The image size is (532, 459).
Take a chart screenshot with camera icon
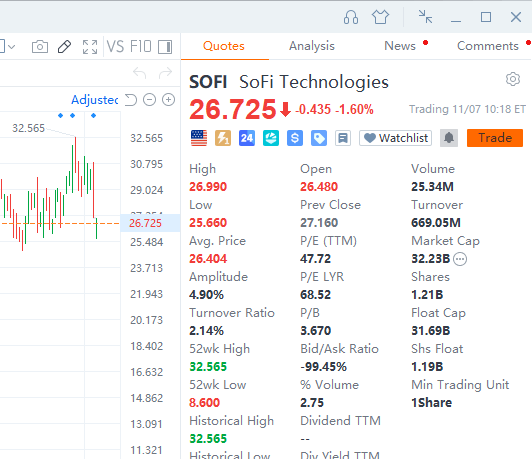pyautogui.click(x=40, y=46)
